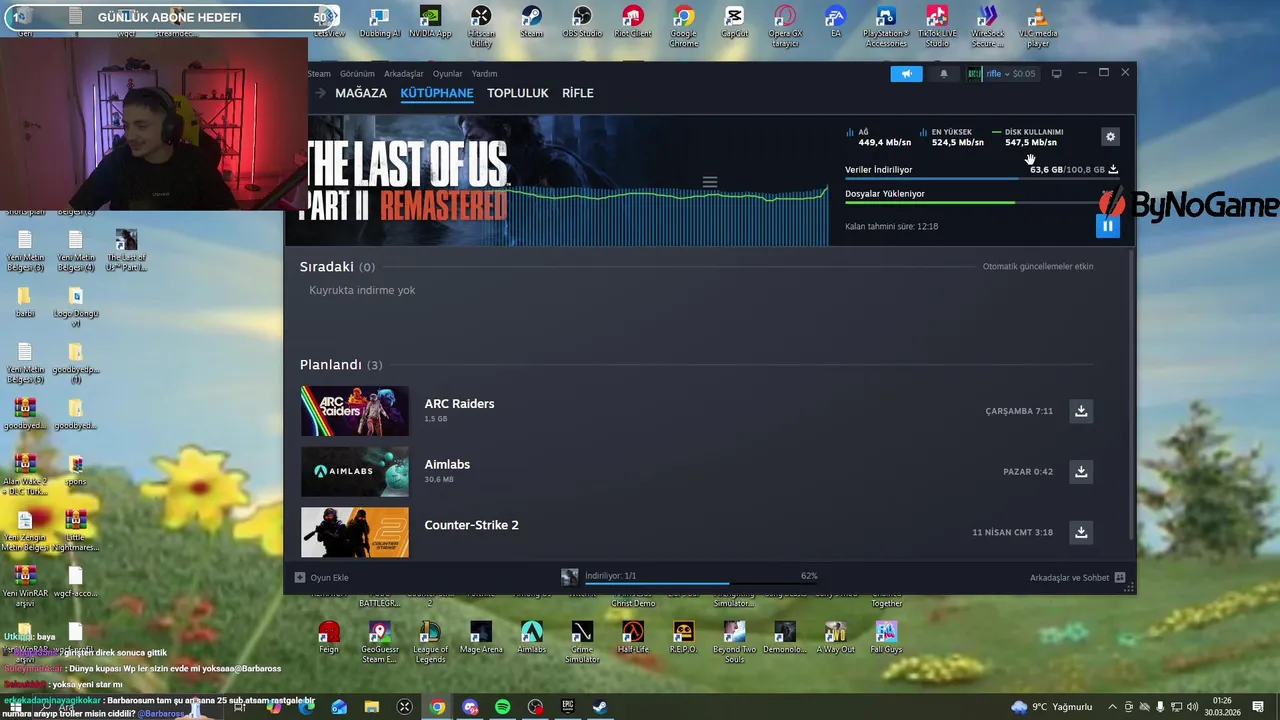The image size is (1280, 720).
Task: Click the Steam forward navigation arrow
Action: click(320, 93)
